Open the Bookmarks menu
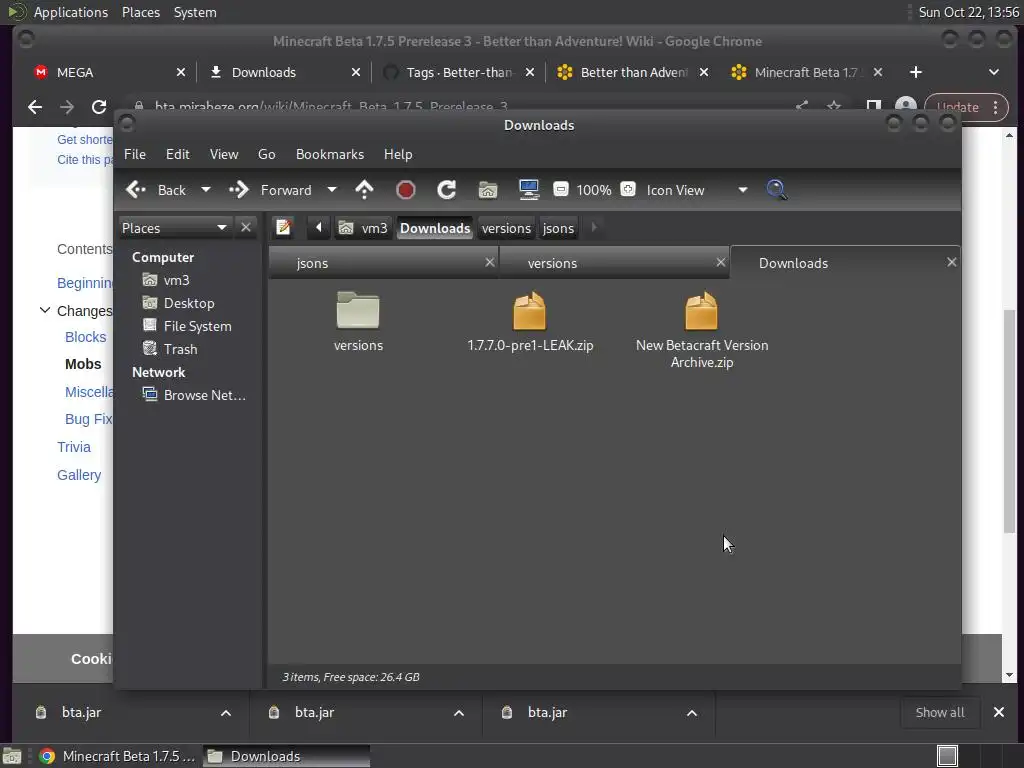 [x=330, y=154]
